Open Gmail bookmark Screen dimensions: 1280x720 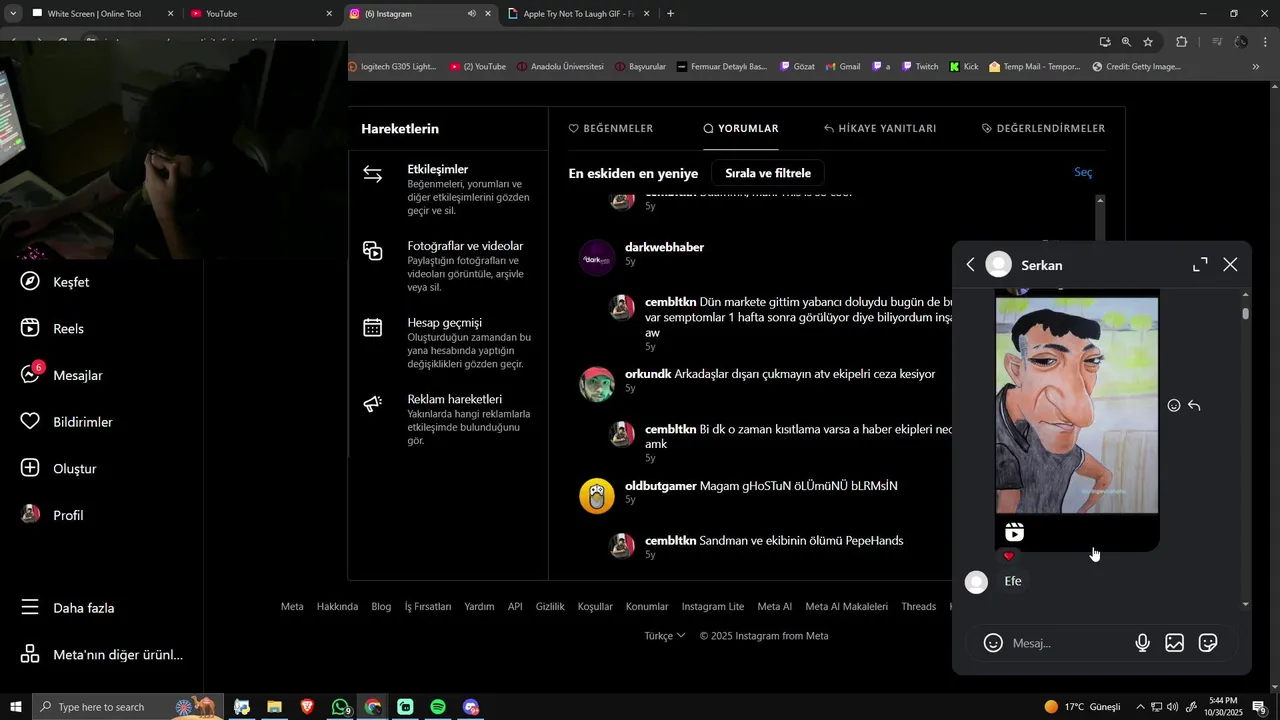tap(841, 67)
